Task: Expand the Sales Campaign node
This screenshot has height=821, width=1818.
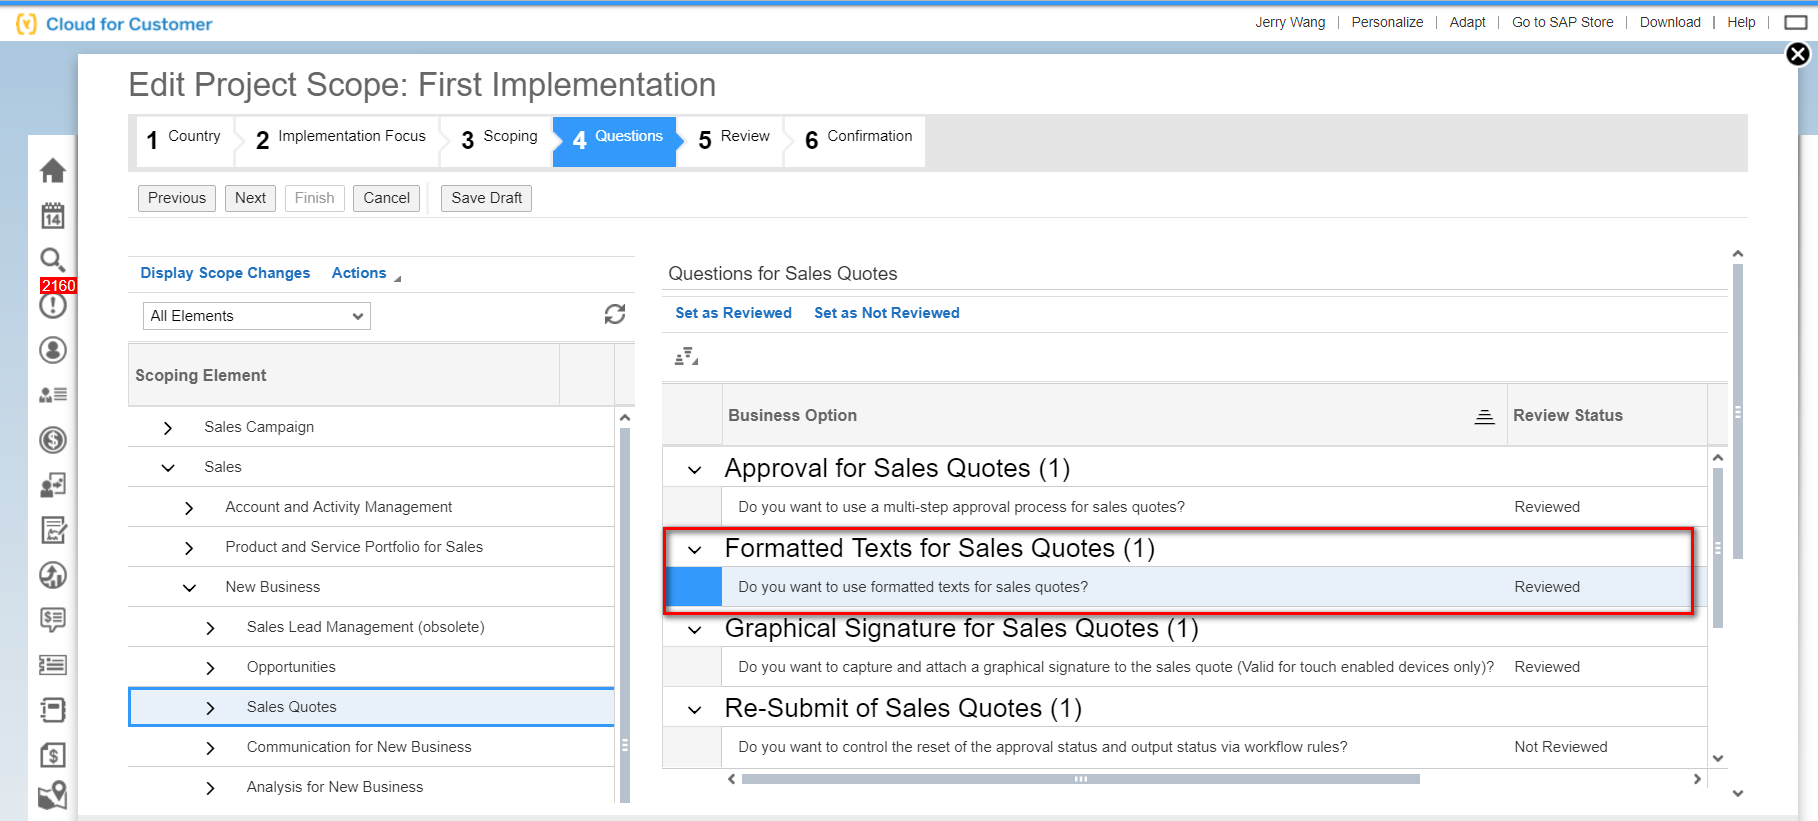Action: pyautogui.click(x=168, y=428)
